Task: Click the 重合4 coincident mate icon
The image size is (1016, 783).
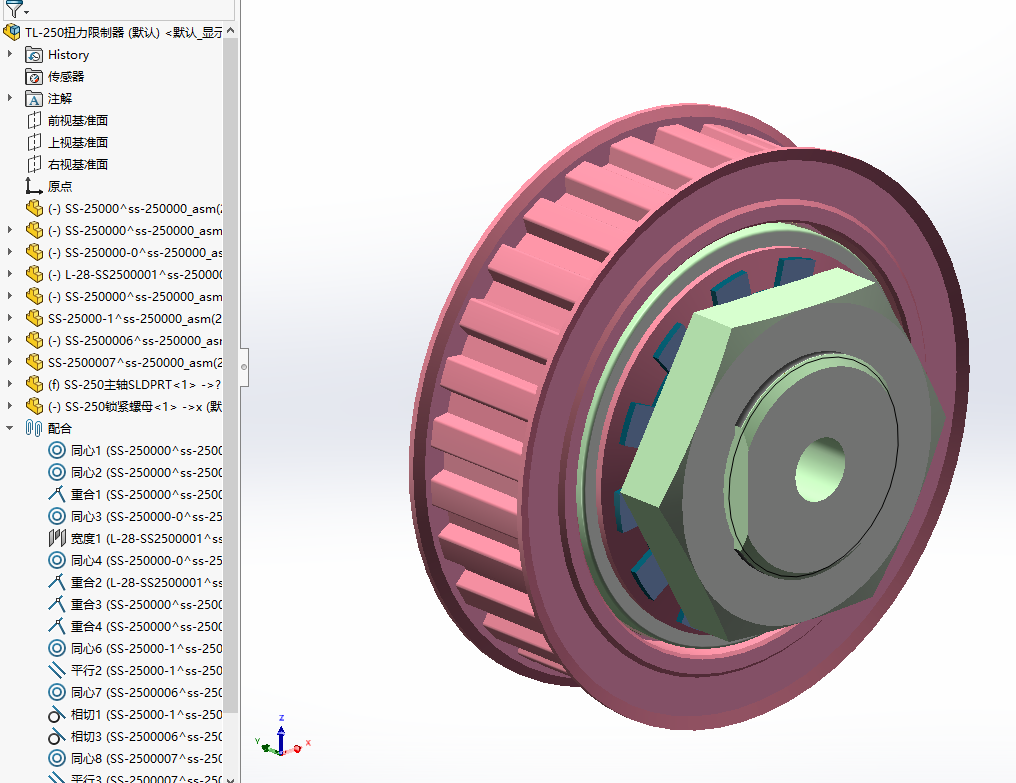Action: (57, 626)
